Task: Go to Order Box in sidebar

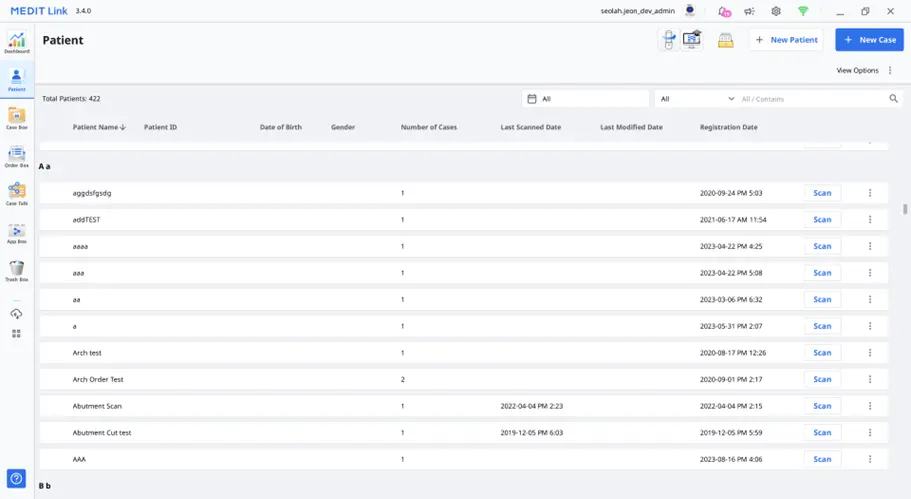Action: point(17,156)
